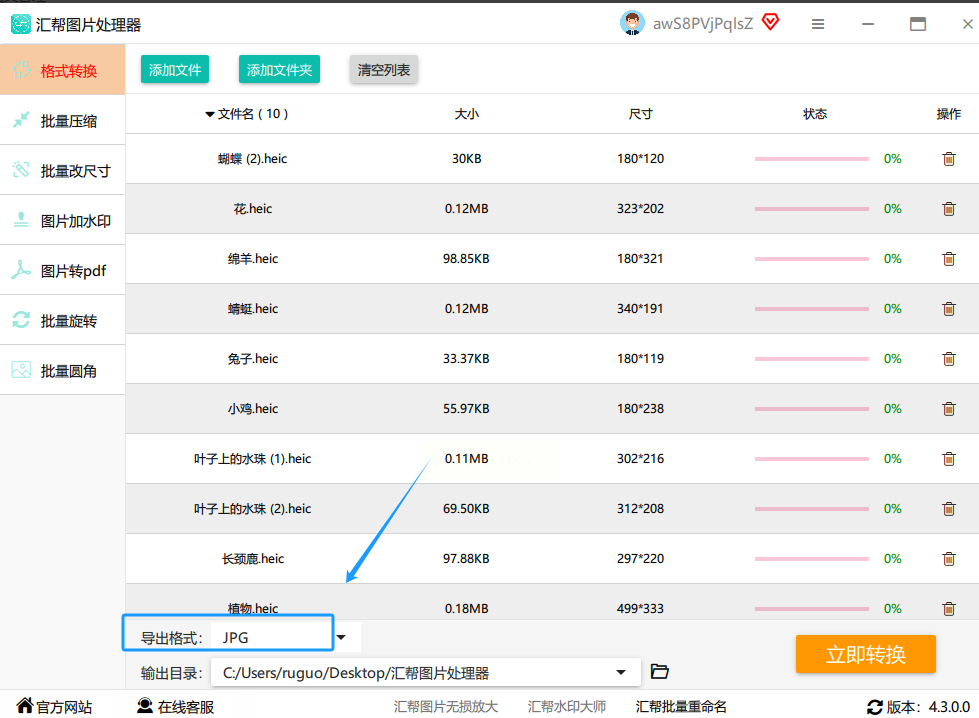Select 图片转pdf sidebar item
979x718 pixels.
62,270
